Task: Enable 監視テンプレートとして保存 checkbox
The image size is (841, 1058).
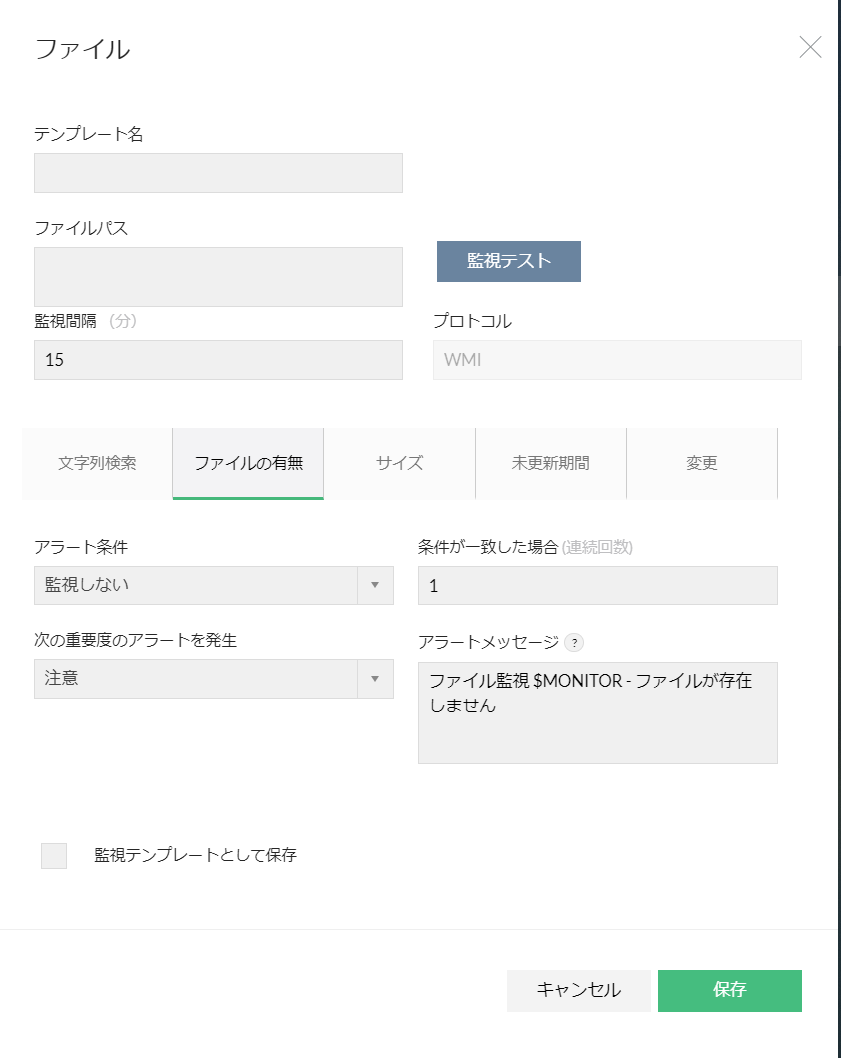Action: tap(54, 856)
